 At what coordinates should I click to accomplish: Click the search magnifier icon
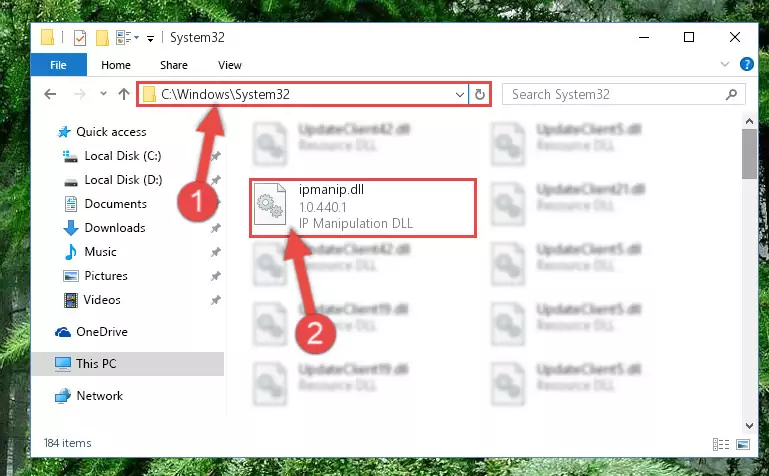pyautogui.click(x=731, y=94)
